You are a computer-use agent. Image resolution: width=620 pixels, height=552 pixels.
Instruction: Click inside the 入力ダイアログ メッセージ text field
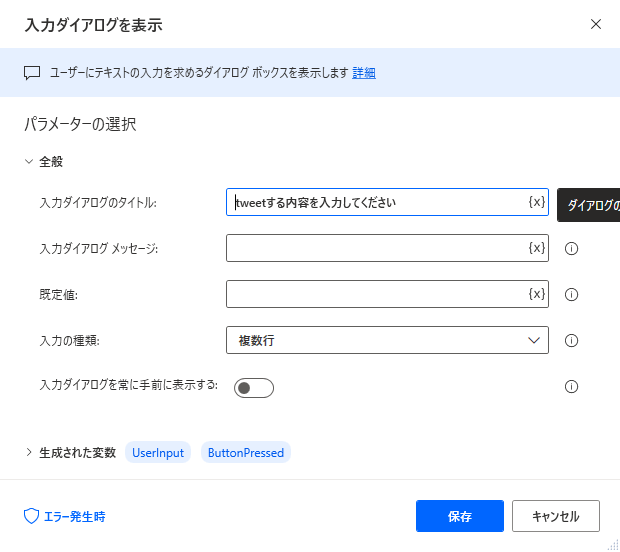[377, 248]
